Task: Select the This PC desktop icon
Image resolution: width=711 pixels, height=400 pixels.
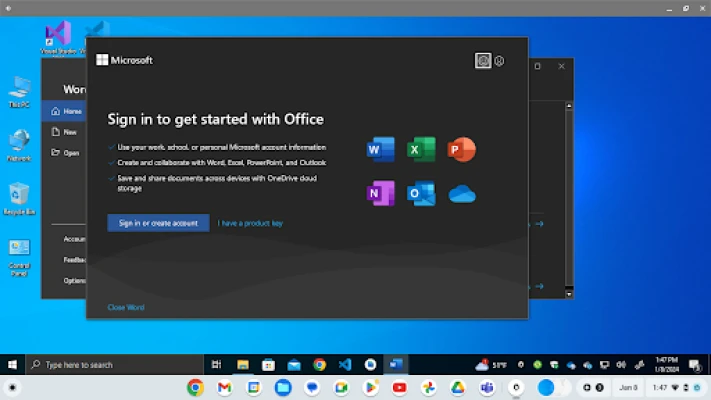Action: [x=19, y=88]
